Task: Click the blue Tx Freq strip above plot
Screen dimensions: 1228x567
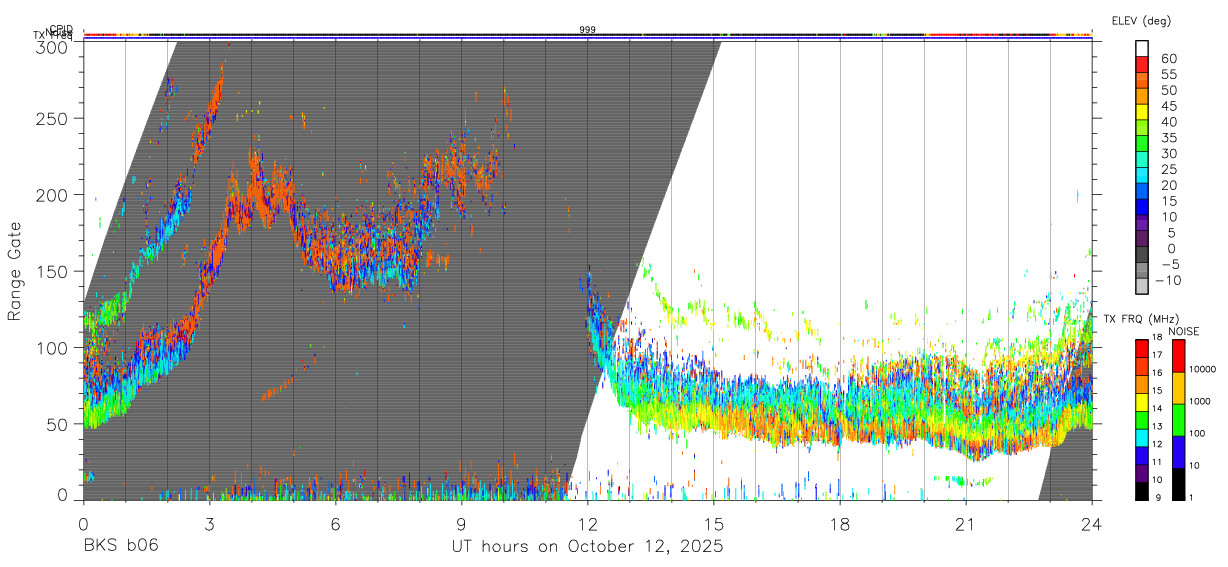Action: pos(588,39)
